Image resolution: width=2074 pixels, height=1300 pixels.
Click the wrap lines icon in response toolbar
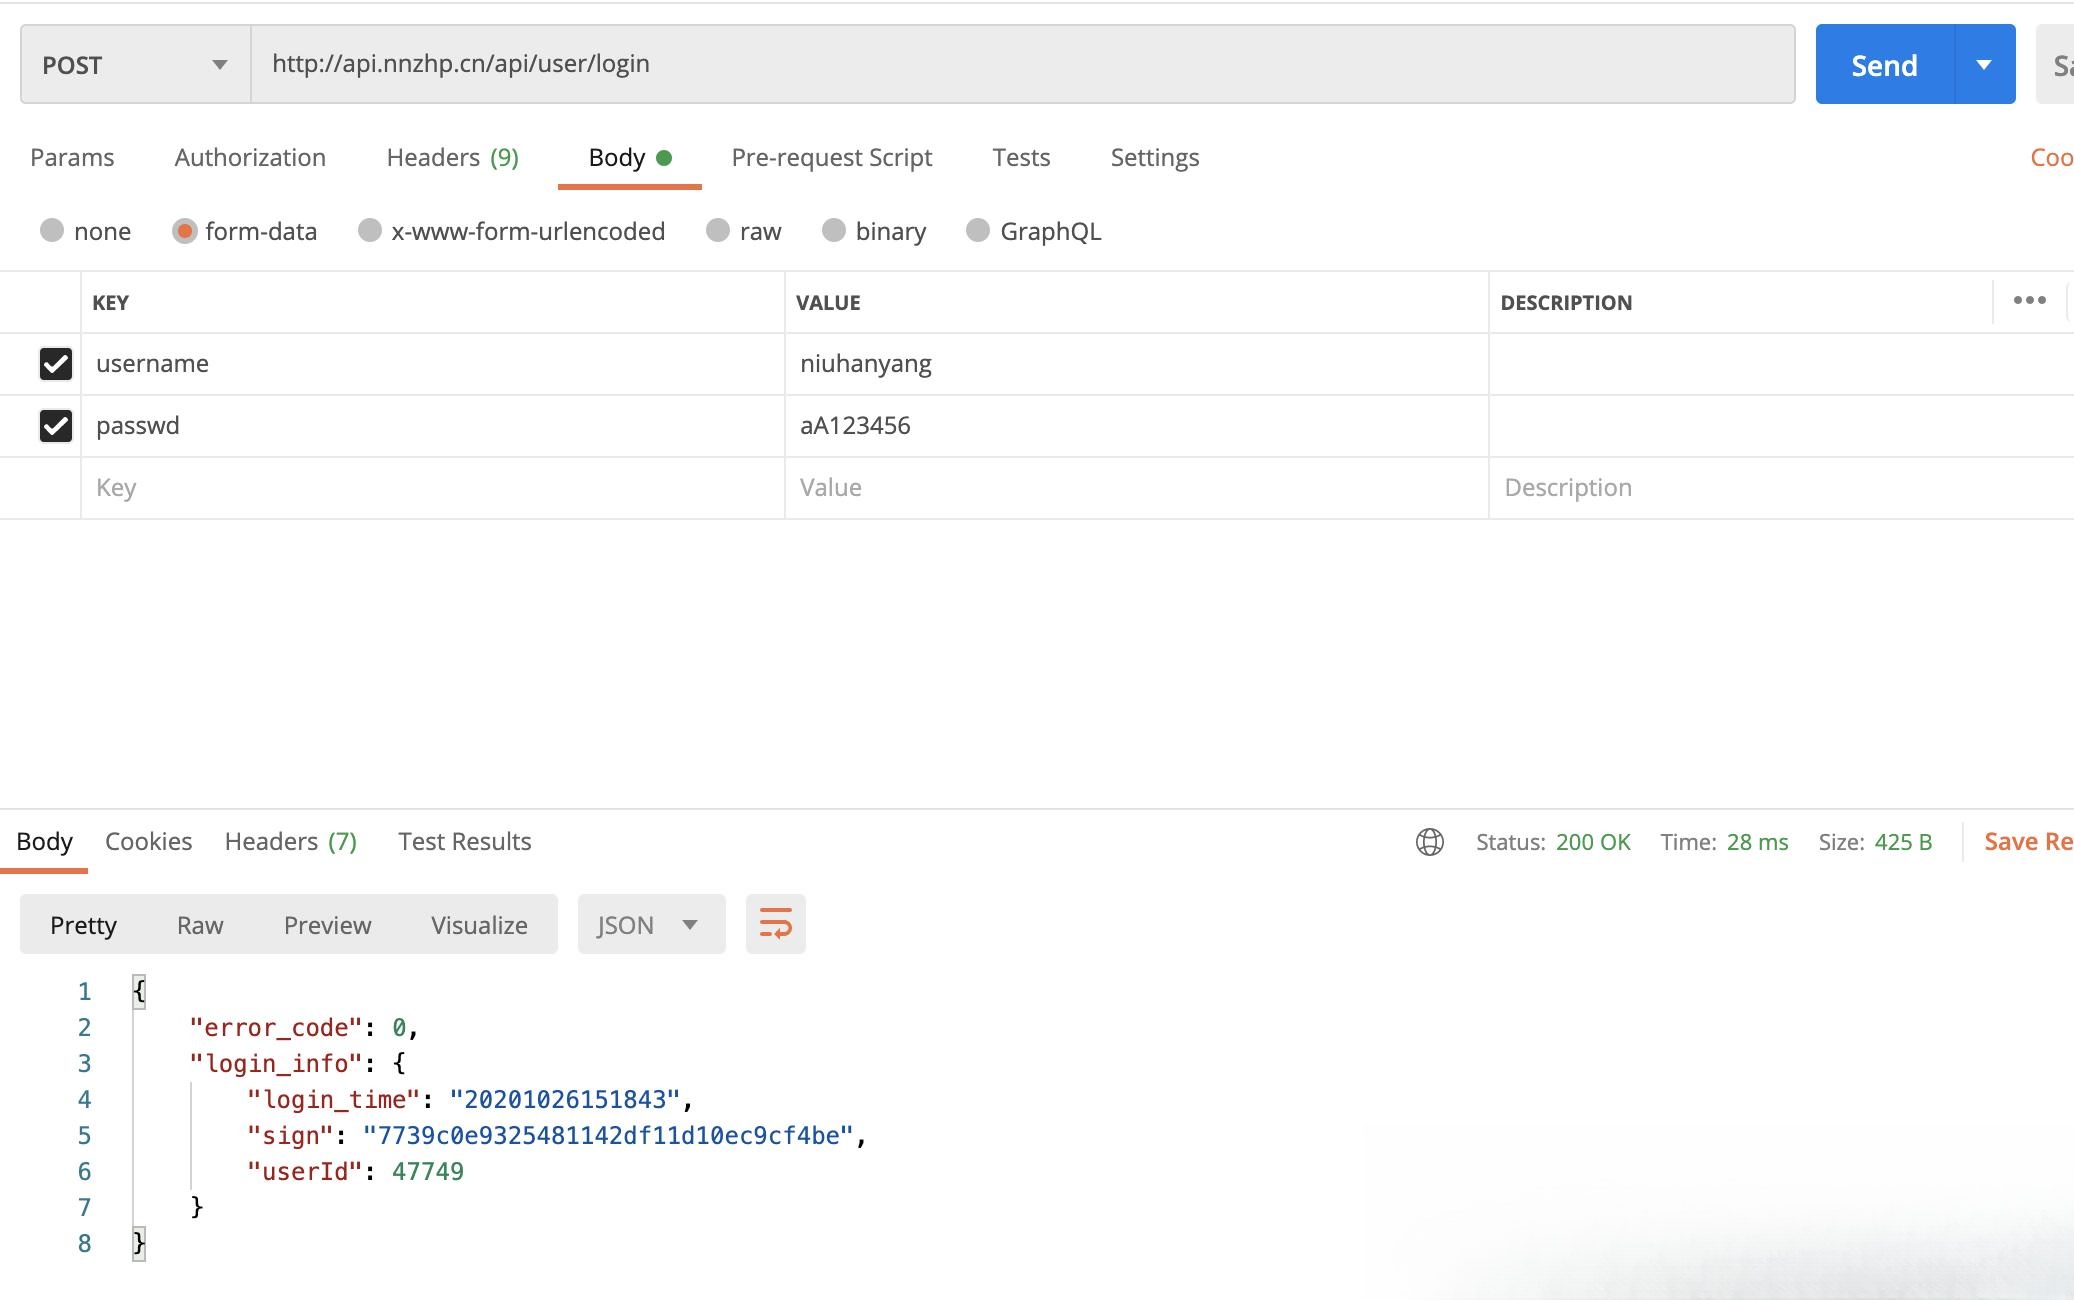[775, 923]
